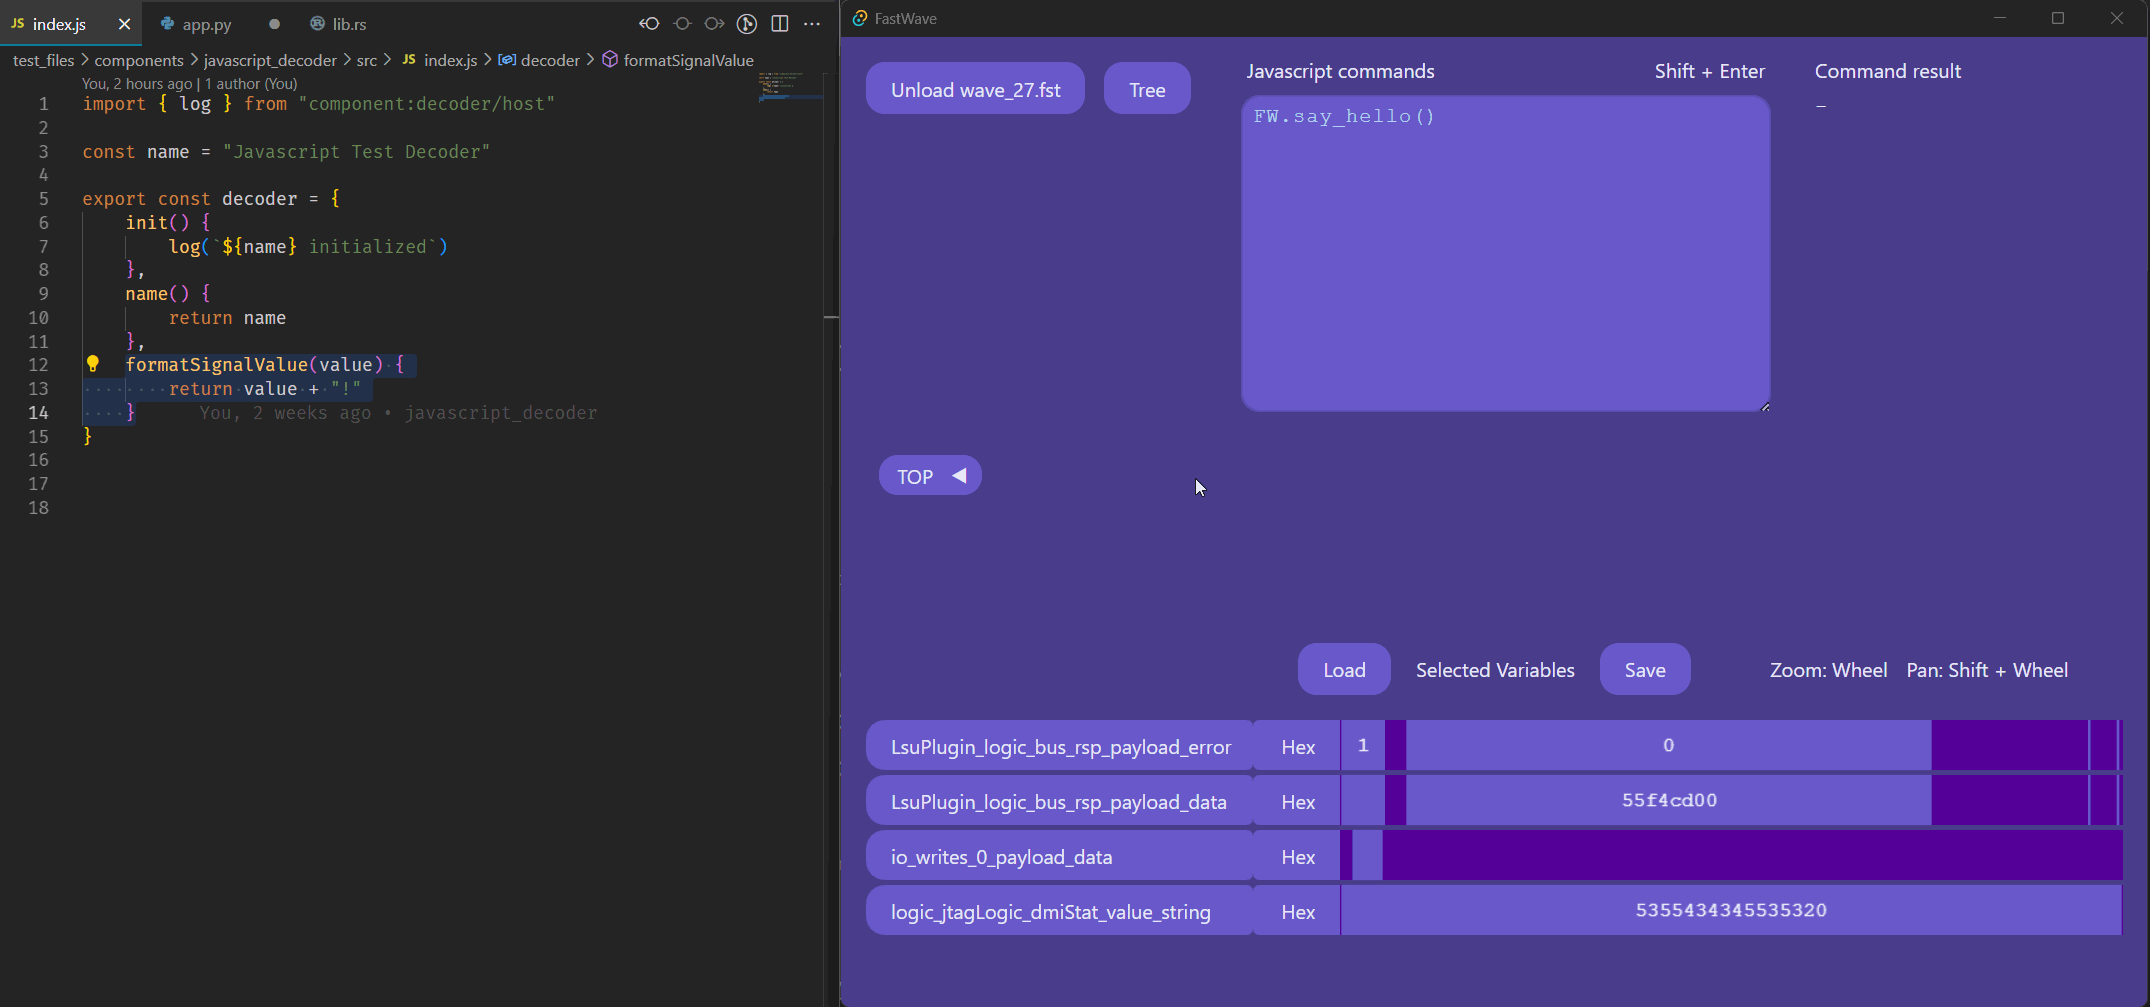
Task: Open test_files in the breadcrumb
Action: [x=43, y=60]
